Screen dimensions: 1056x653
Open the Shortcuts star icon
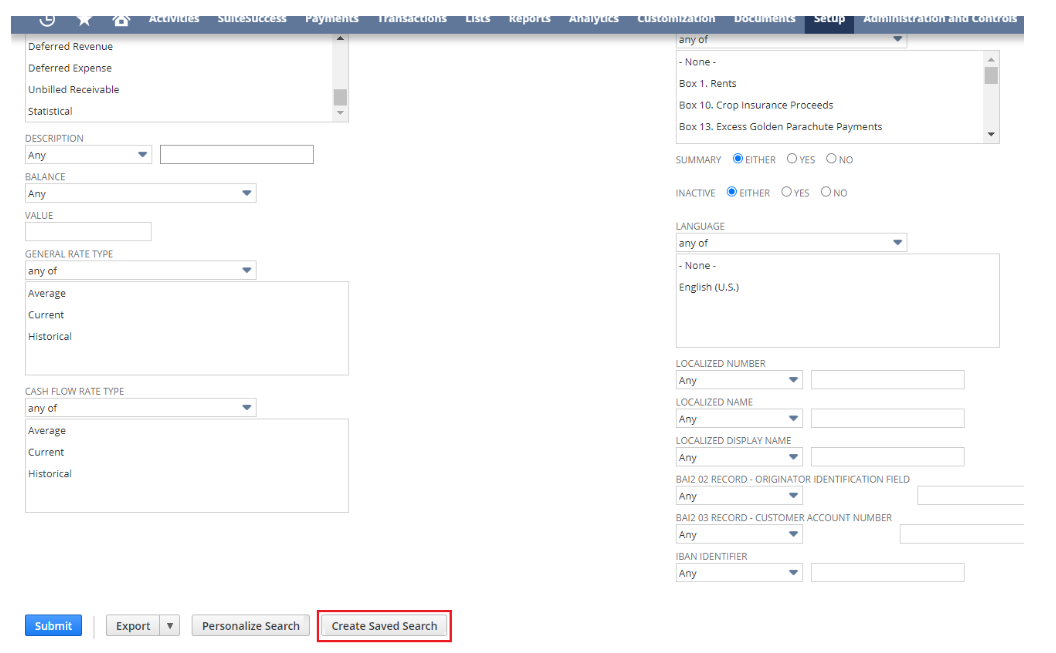tap(84, 20)
